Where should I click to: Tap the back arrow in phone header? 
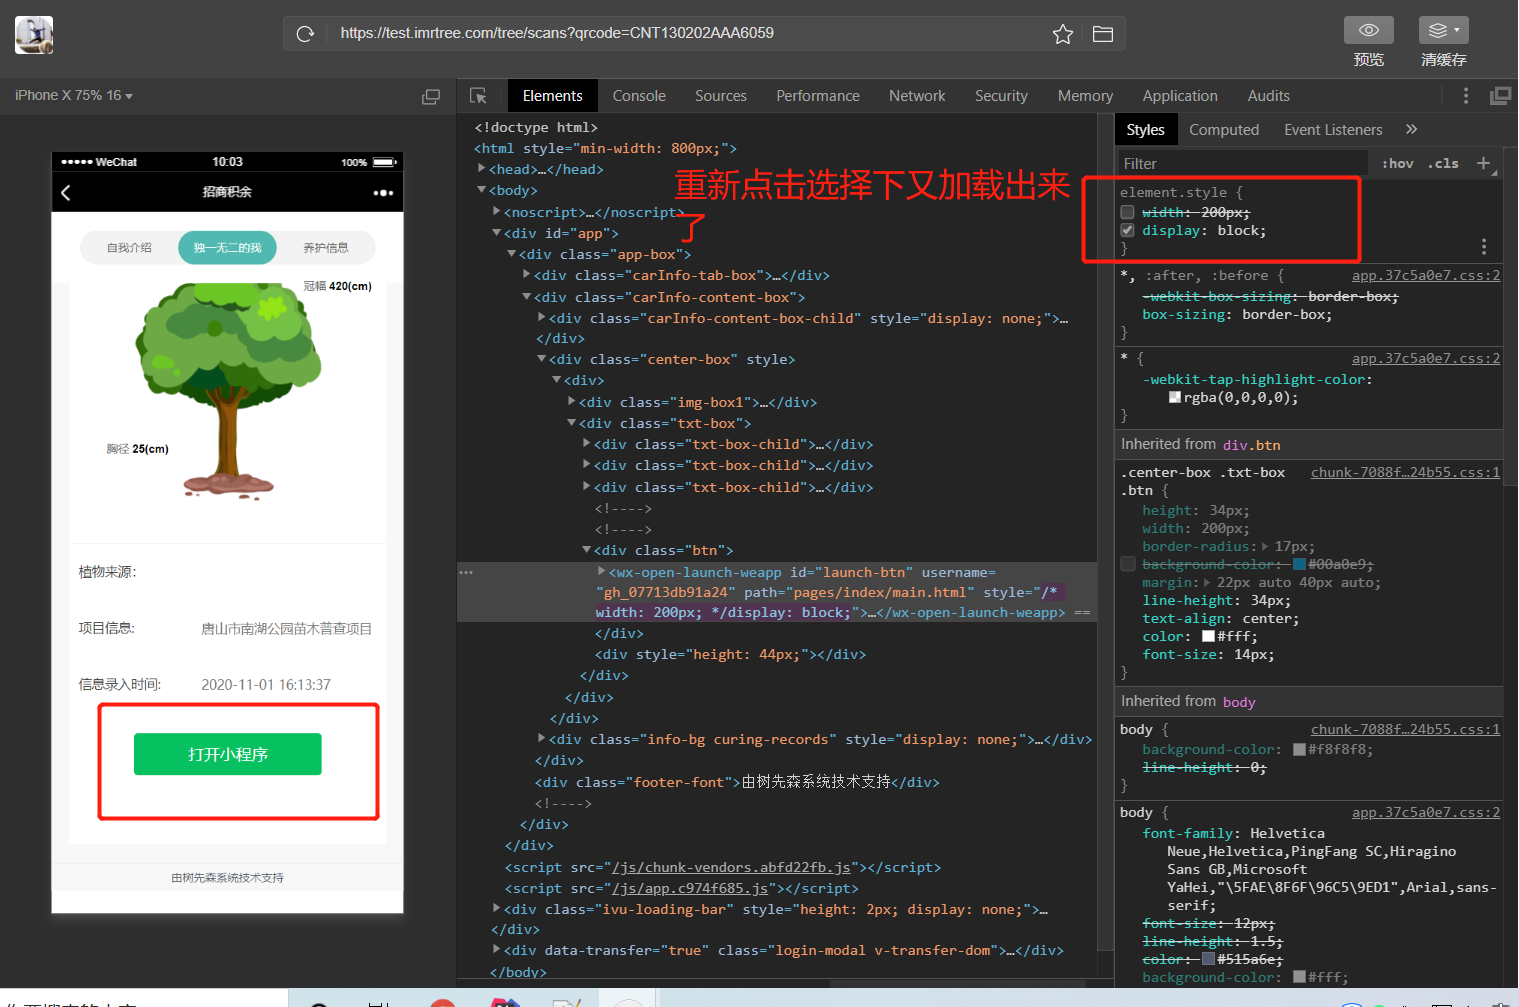[66, 192]
